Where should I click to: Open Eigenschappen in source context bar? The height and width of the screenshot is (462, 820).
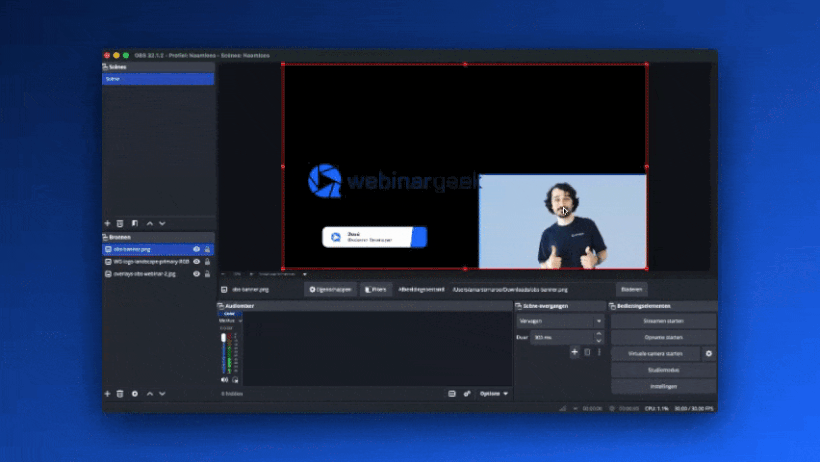tap(331, 289)
